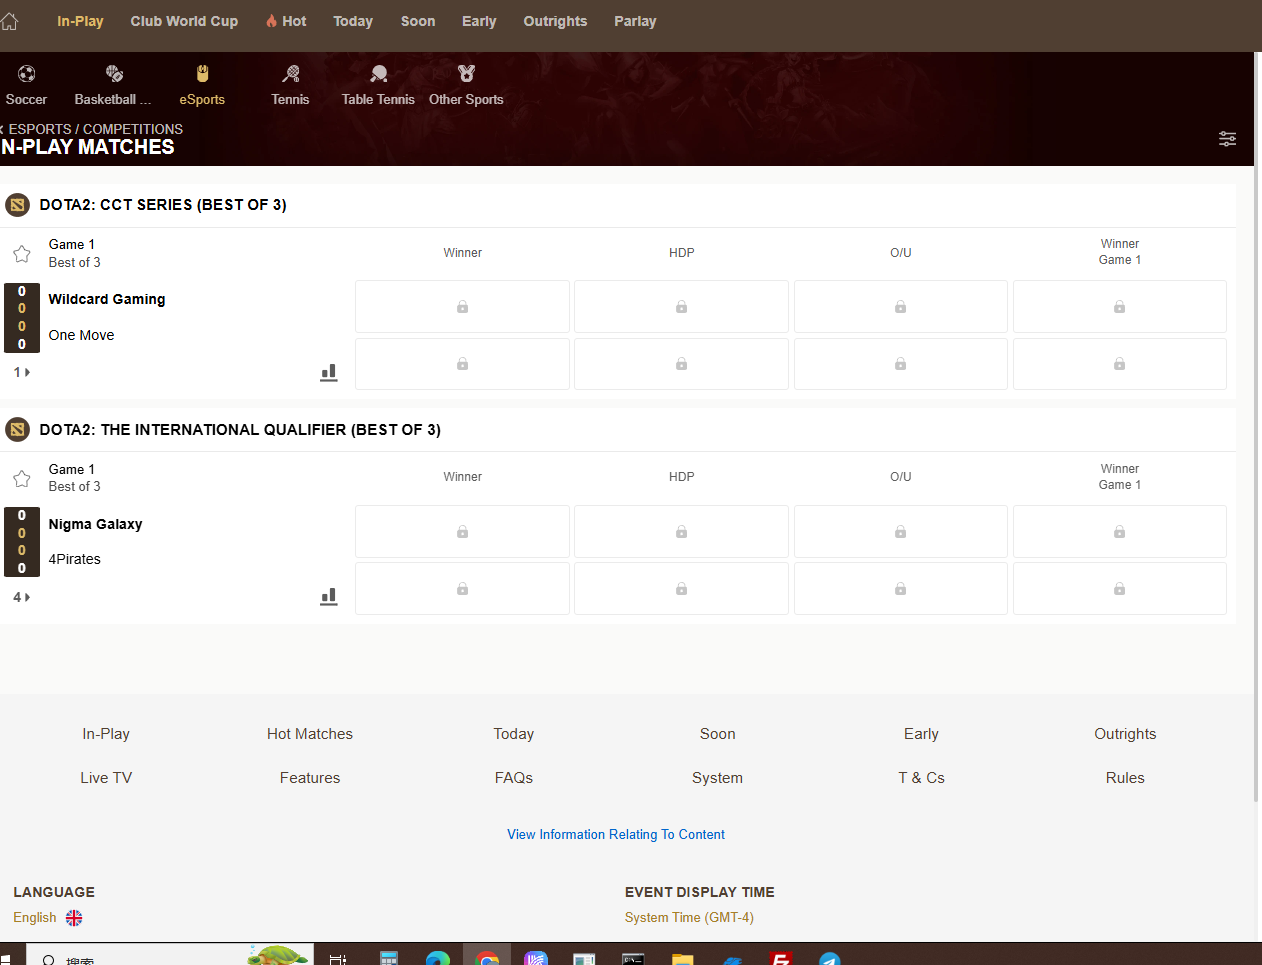Open the Live TV footer link

pyautogui.click(x=106, y=778)
